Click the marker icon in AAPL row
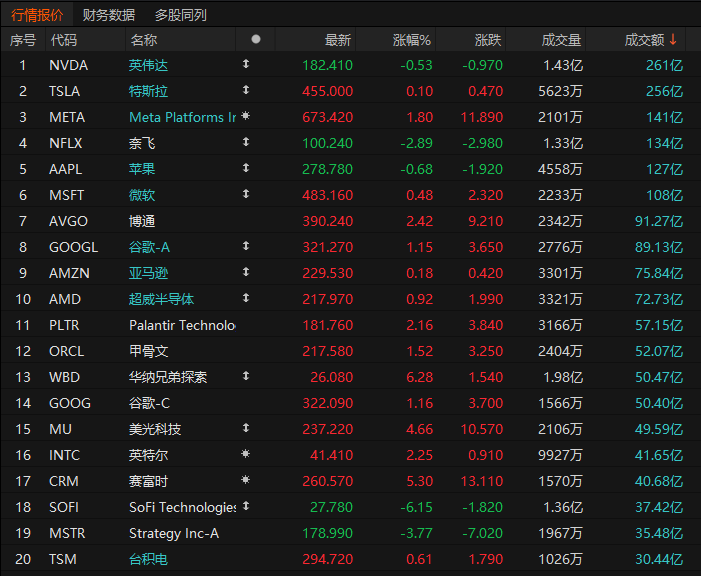Viewport: 701px width, 576px height. coord(245,168)
